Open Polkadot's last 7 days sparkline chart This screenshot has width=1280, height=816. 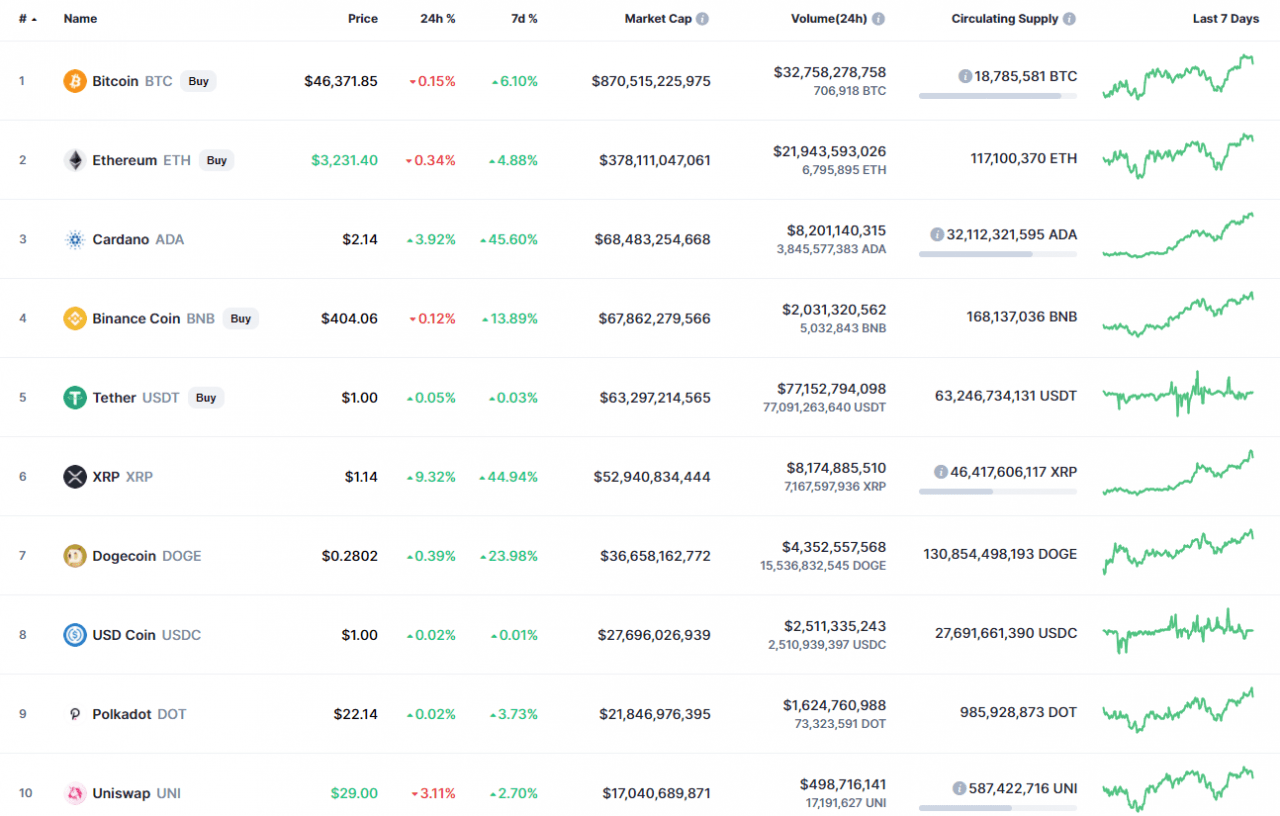[1179, 710]
